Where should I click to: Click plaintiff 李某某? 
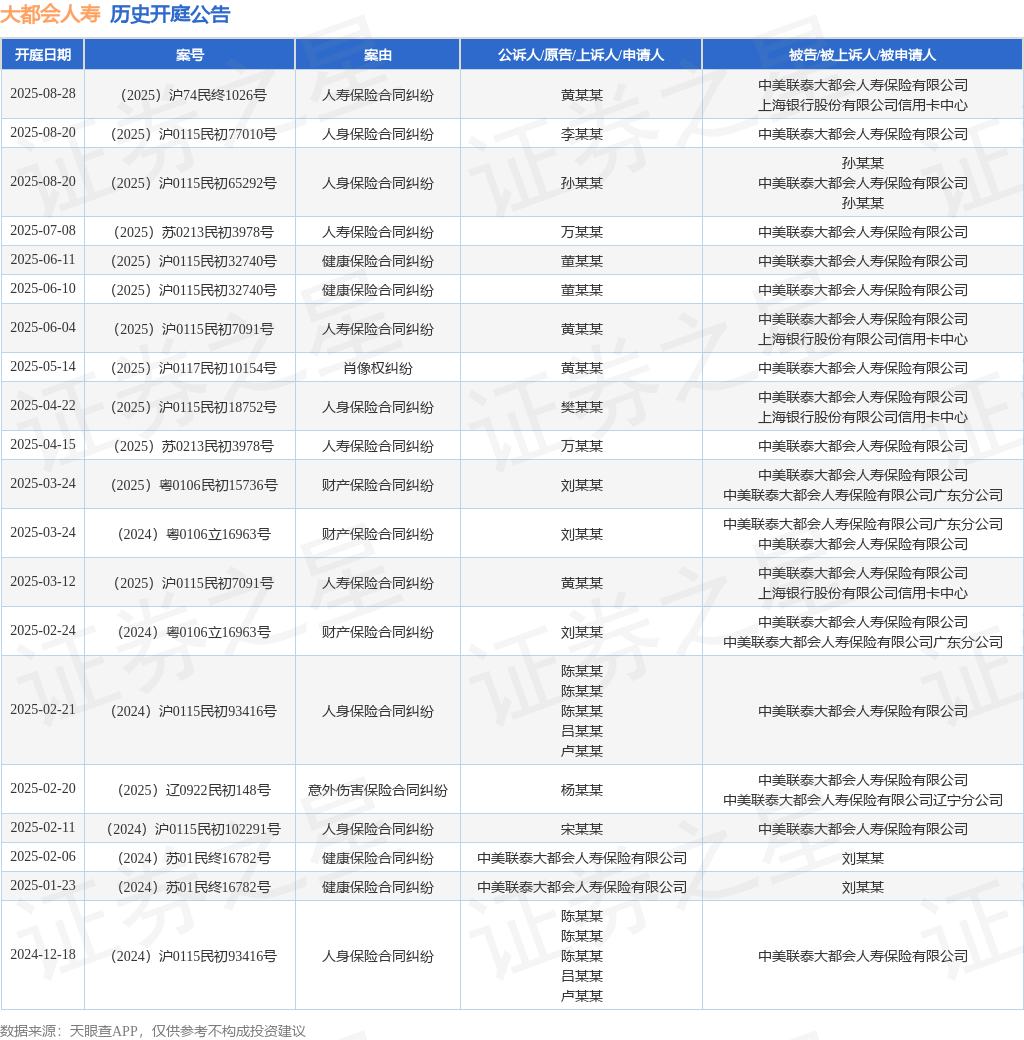tap(581, 134)
